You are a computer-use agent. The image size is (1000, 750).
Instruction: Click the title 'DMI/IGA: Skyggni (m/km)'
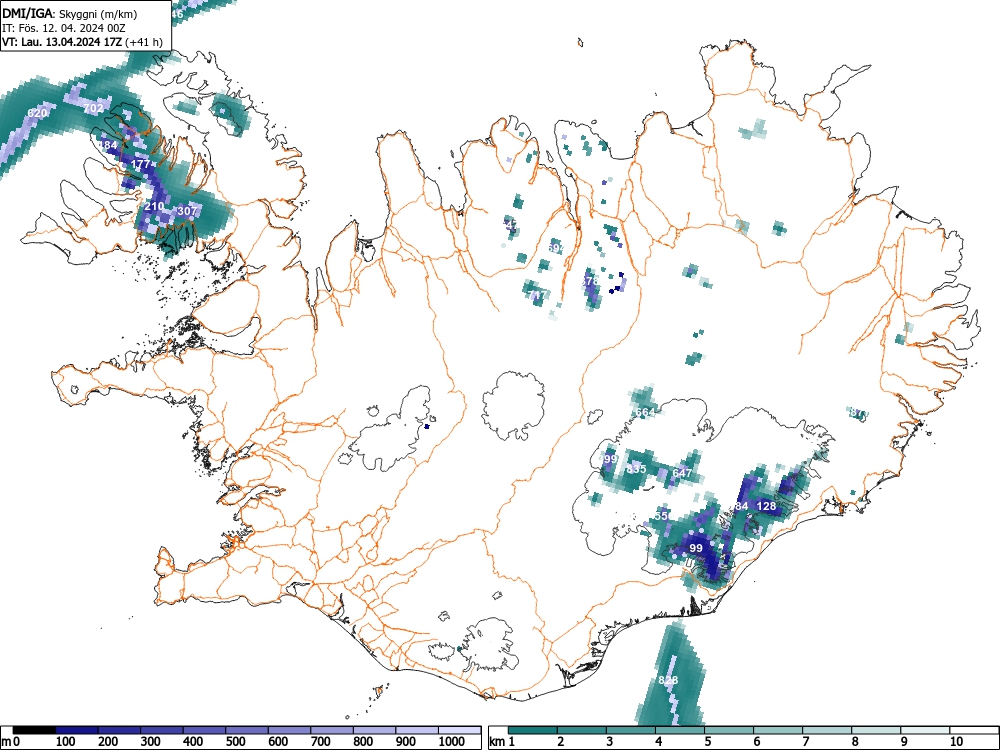70,13
